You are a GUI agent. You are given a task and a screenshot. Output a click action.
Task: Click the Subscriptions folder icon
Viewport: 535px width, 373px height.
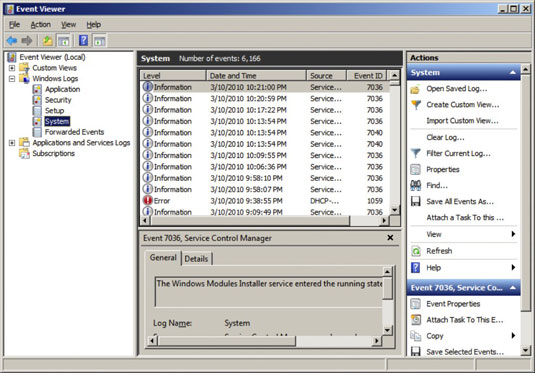click(24, 154)
